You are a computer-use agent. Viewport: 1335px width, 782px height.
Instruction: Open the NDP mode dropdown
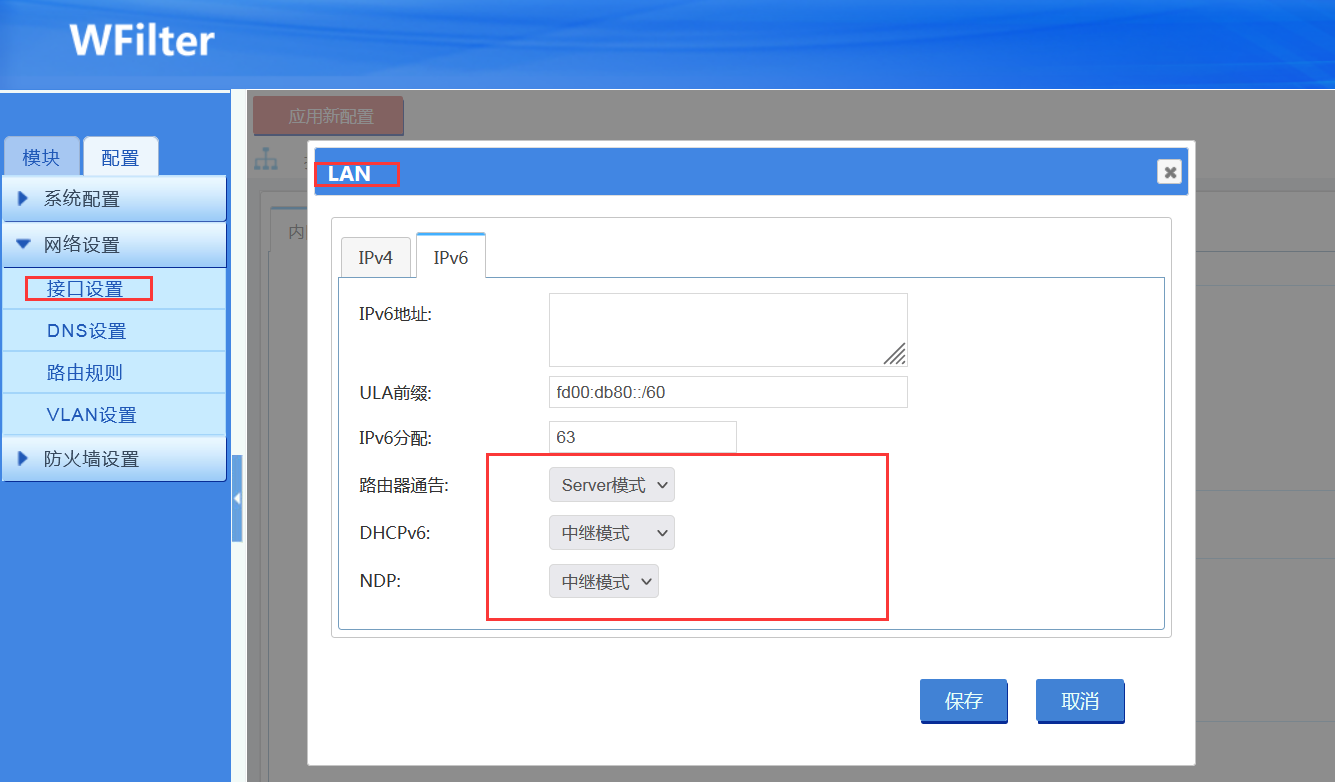(x=603, y=581)
